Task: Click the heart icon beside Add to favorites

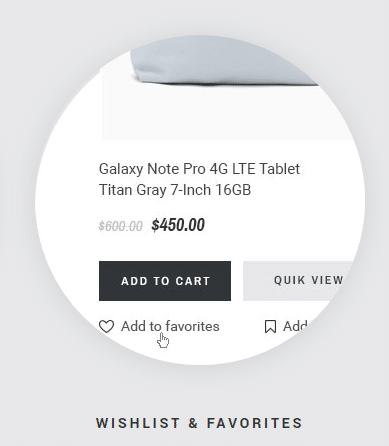Action: click(106, 326)
